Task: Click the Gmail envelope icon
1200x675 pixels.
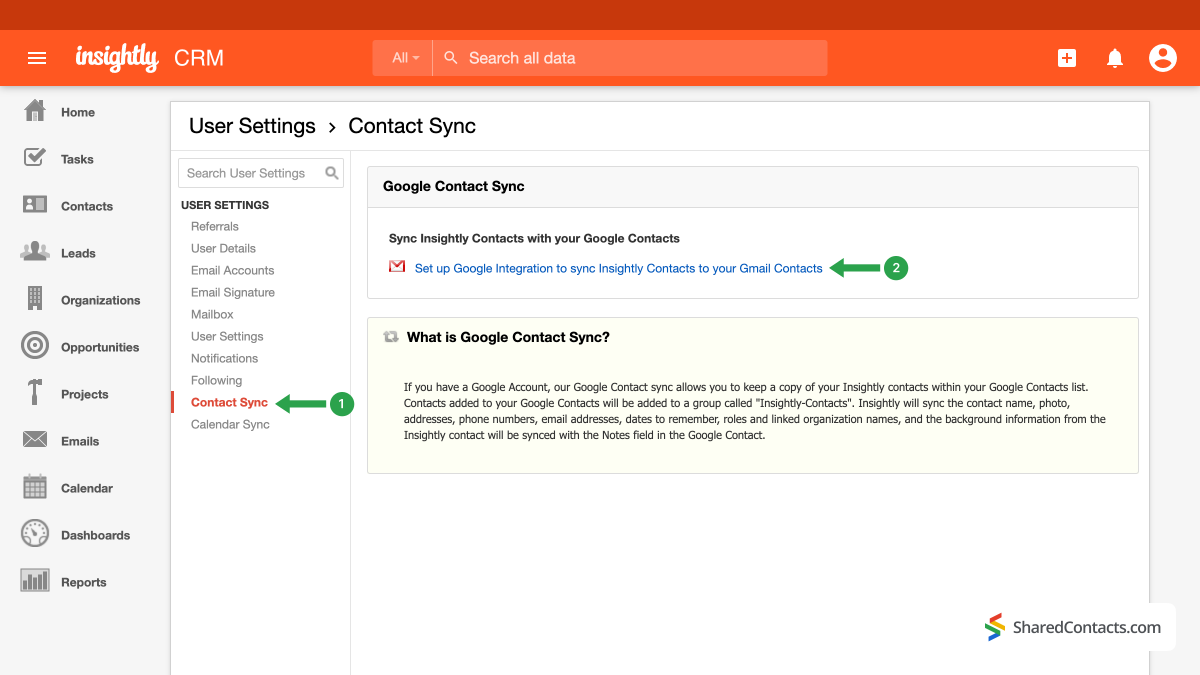Action: (397, 267)
